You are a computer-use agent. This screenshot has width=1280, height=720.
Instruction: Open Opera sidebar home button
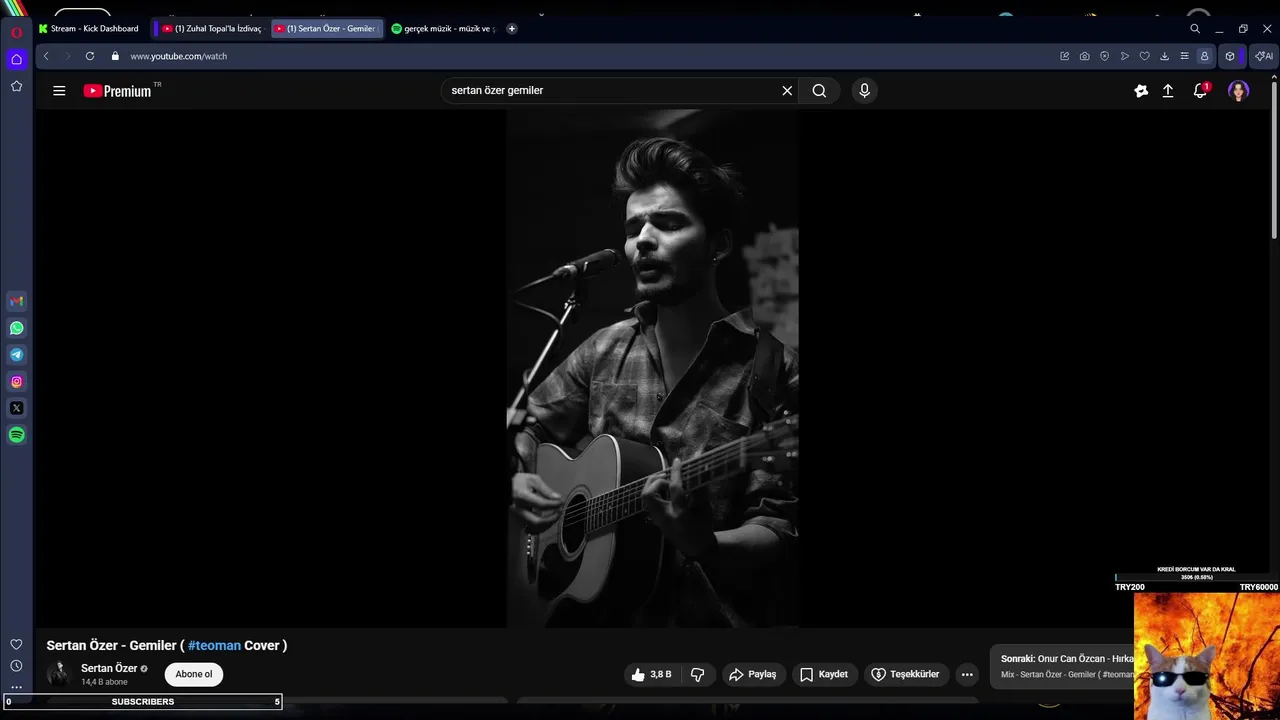pos(16,59)
